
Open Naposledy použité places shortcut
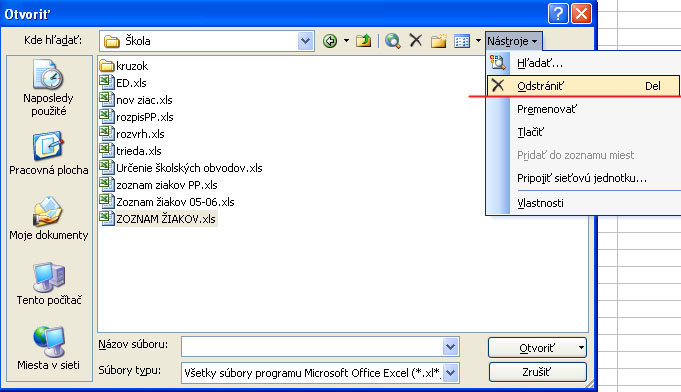(49, 88)
